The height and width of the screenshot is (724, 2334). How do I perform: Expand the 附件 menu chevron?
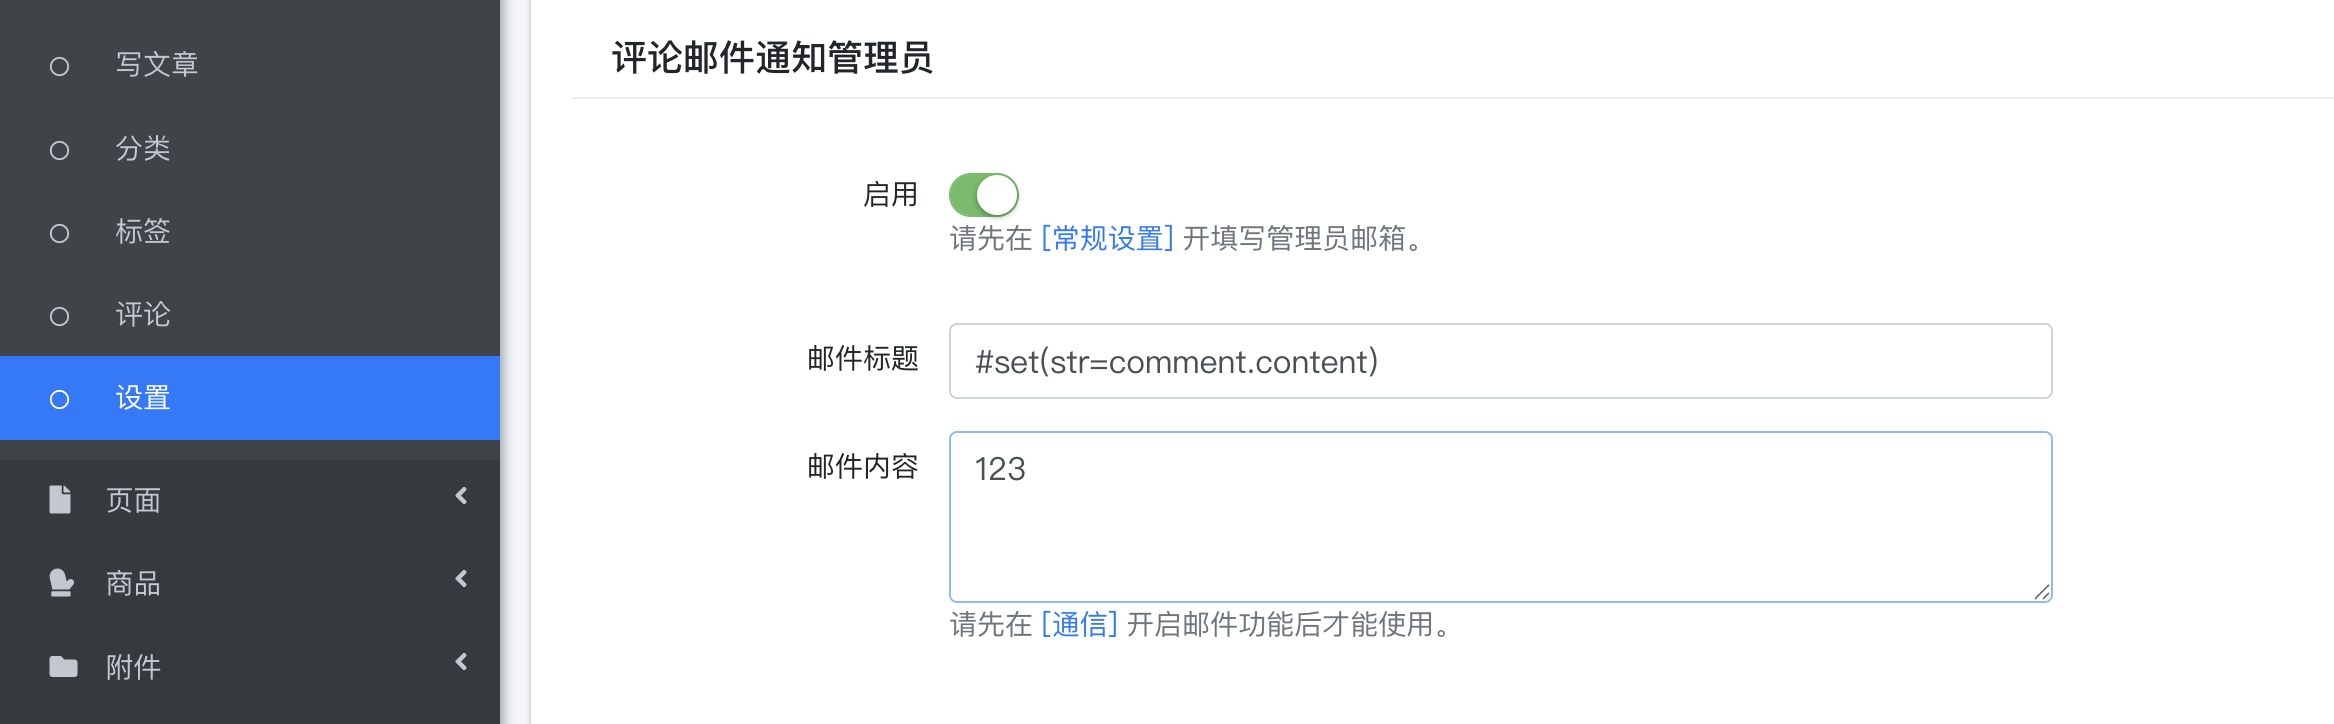pos(461,662)
